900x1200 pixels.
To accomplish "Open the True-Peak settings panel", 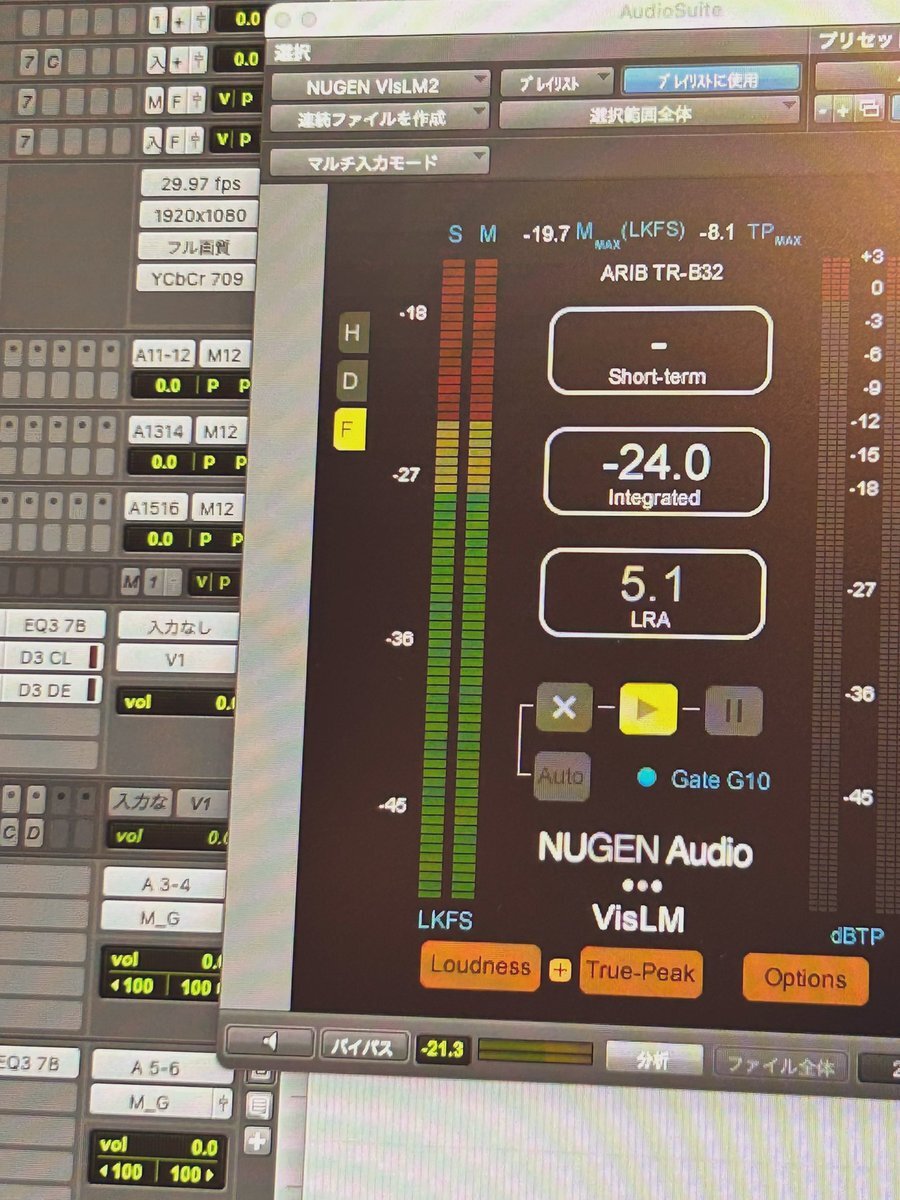I will pos(641,971).
